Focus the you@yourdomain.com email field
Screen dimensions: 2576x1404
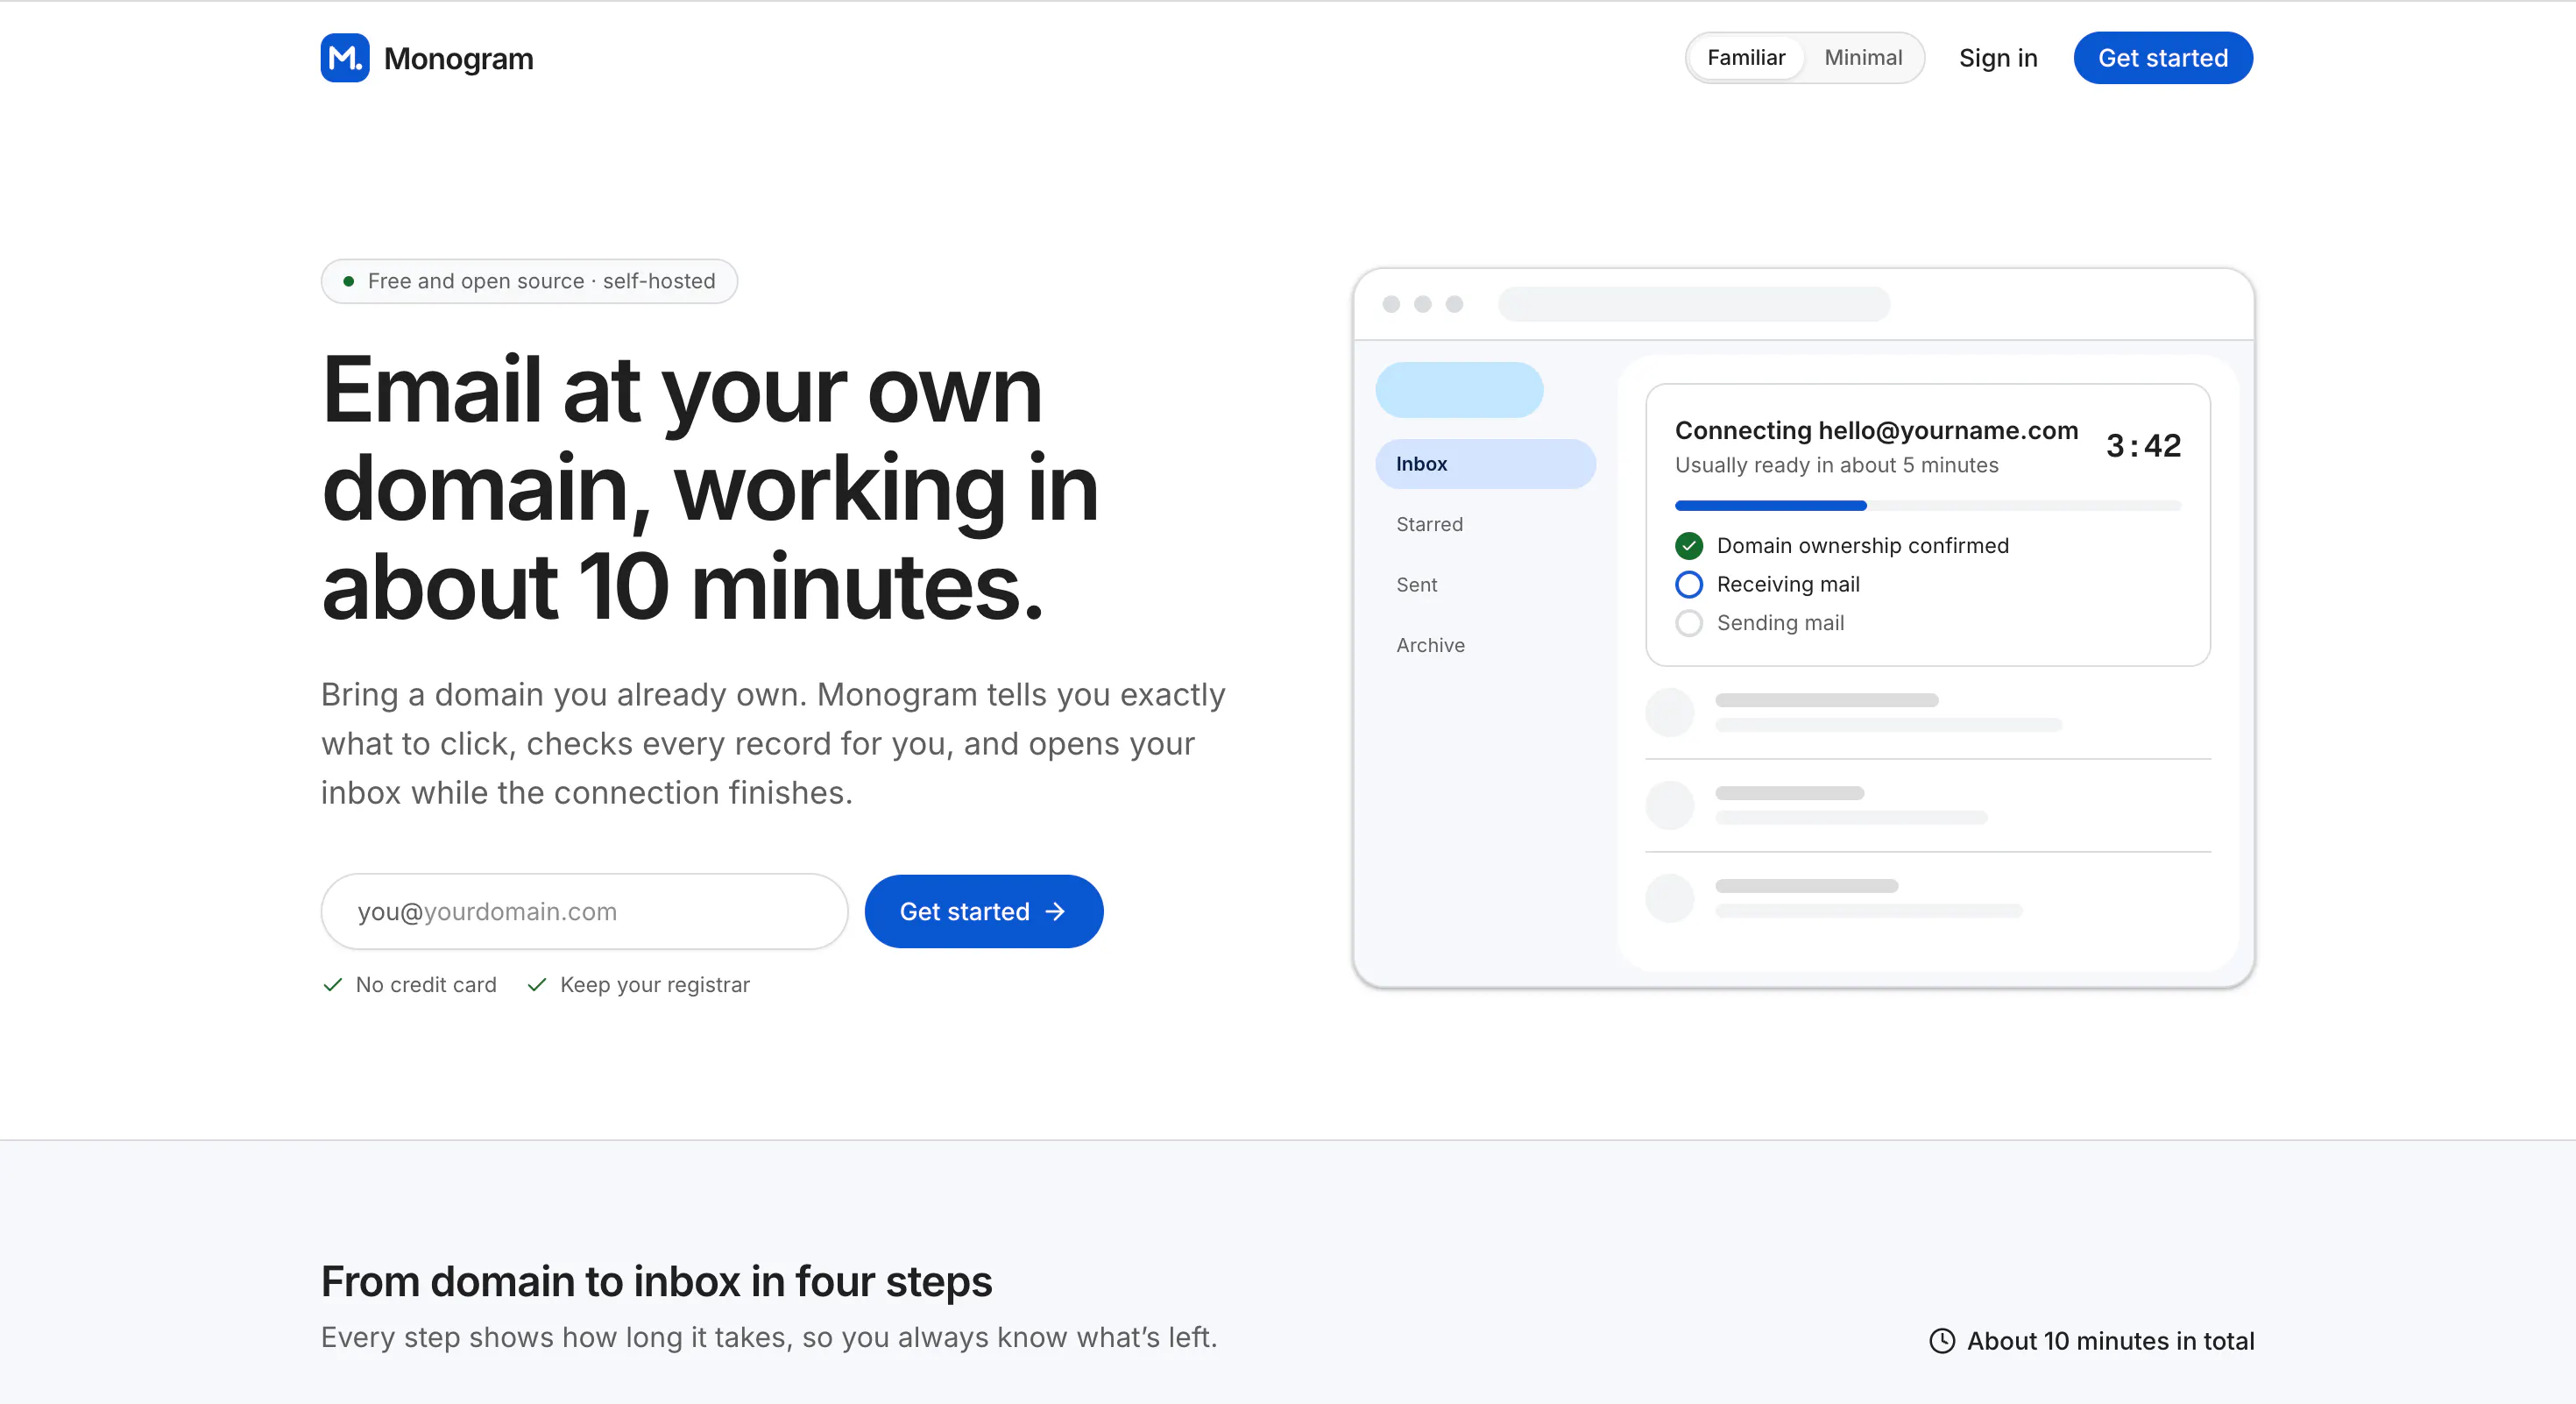(585, 912)
